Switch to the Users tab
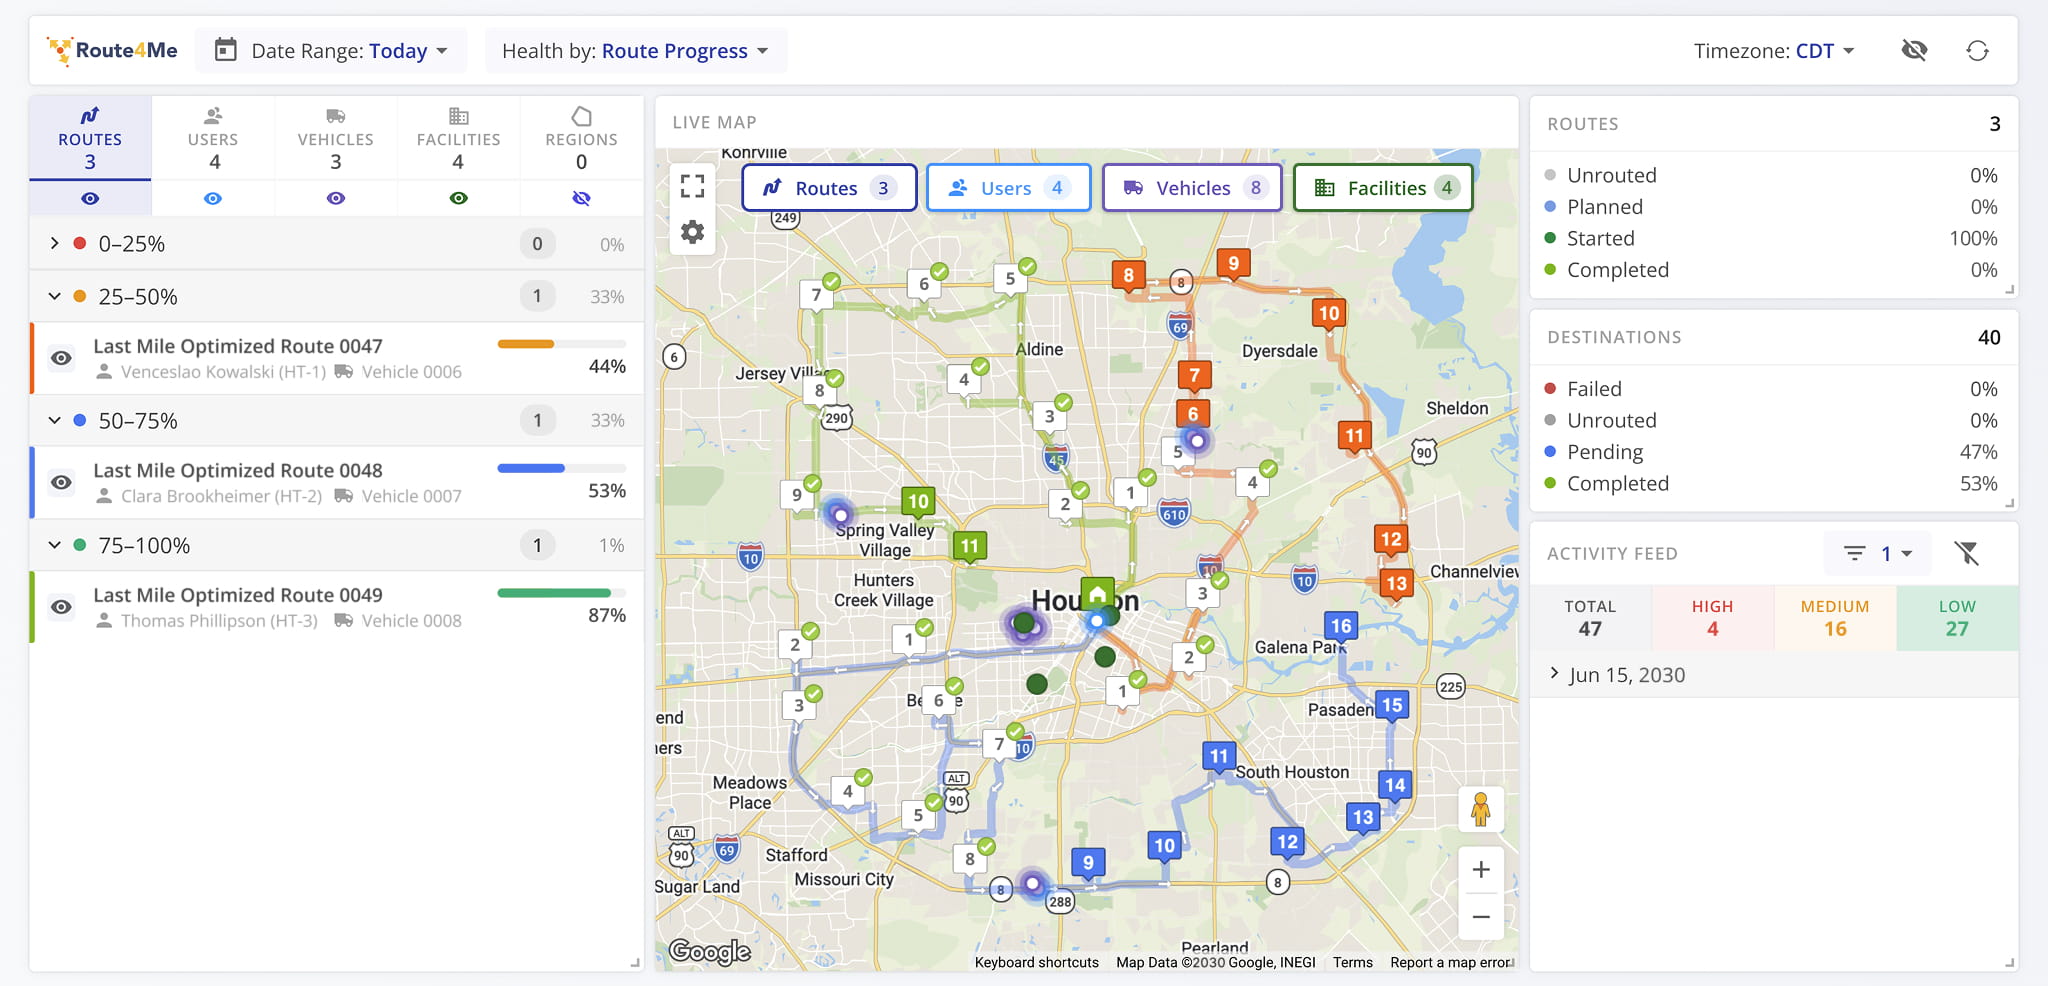Screen dimensions: 2048x986 point(213,138)
